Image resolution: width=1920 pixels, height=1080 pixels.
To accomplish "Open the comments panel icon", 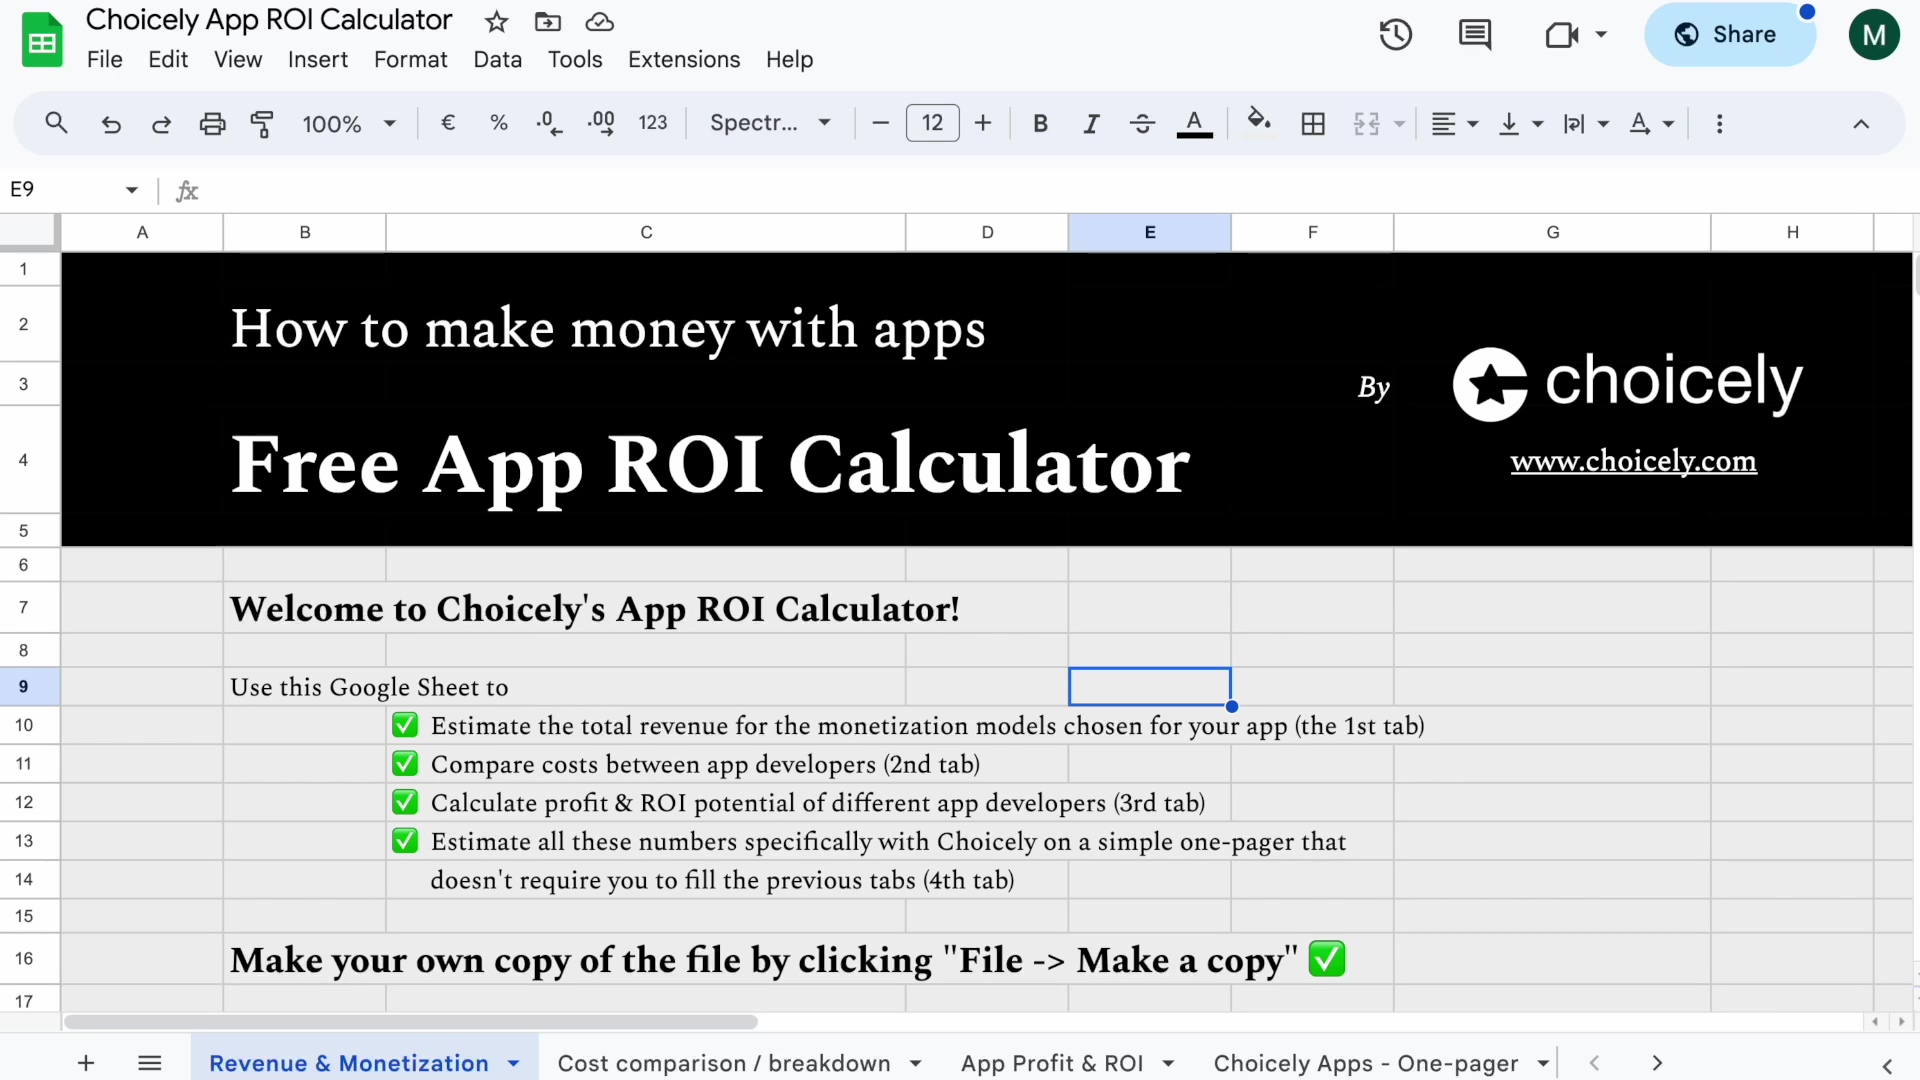I will pos(1474,35).
